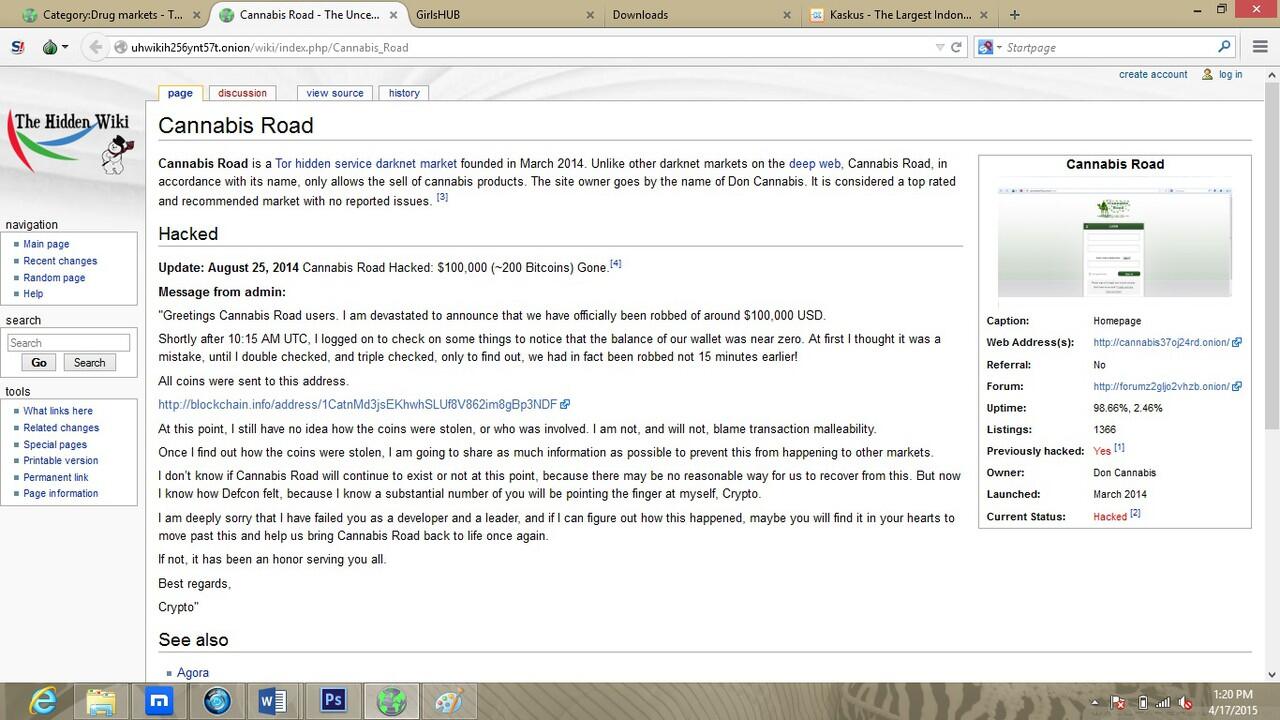Screen dimensions: 1280x720
Task: Click the wiki Search button
Action: coord(89,363)
